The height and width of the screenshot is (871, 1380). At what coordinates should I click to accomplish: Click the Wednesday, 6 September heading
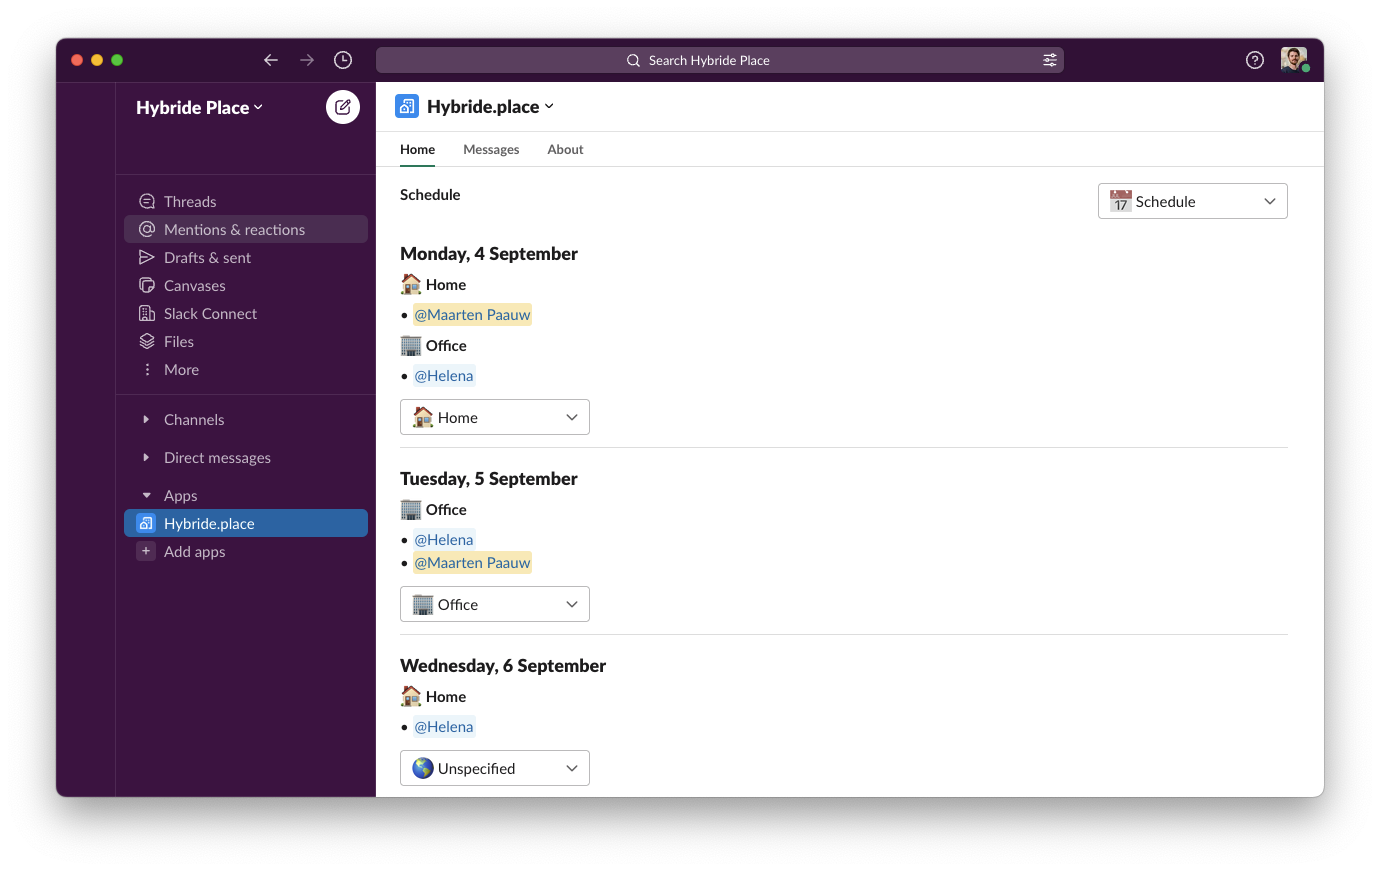click(503, 665)
